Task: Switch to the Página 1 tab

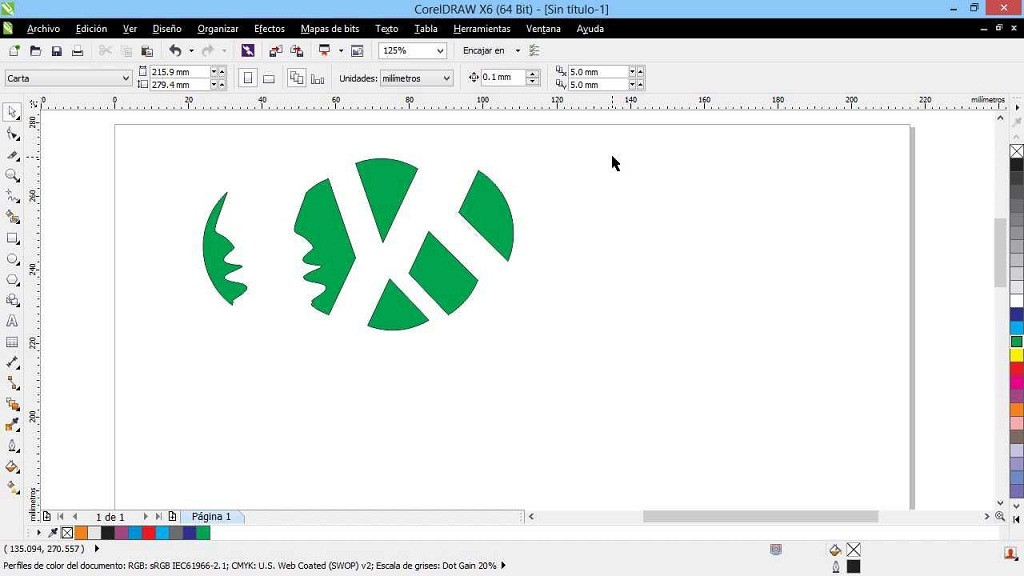Action: [211, 516]
